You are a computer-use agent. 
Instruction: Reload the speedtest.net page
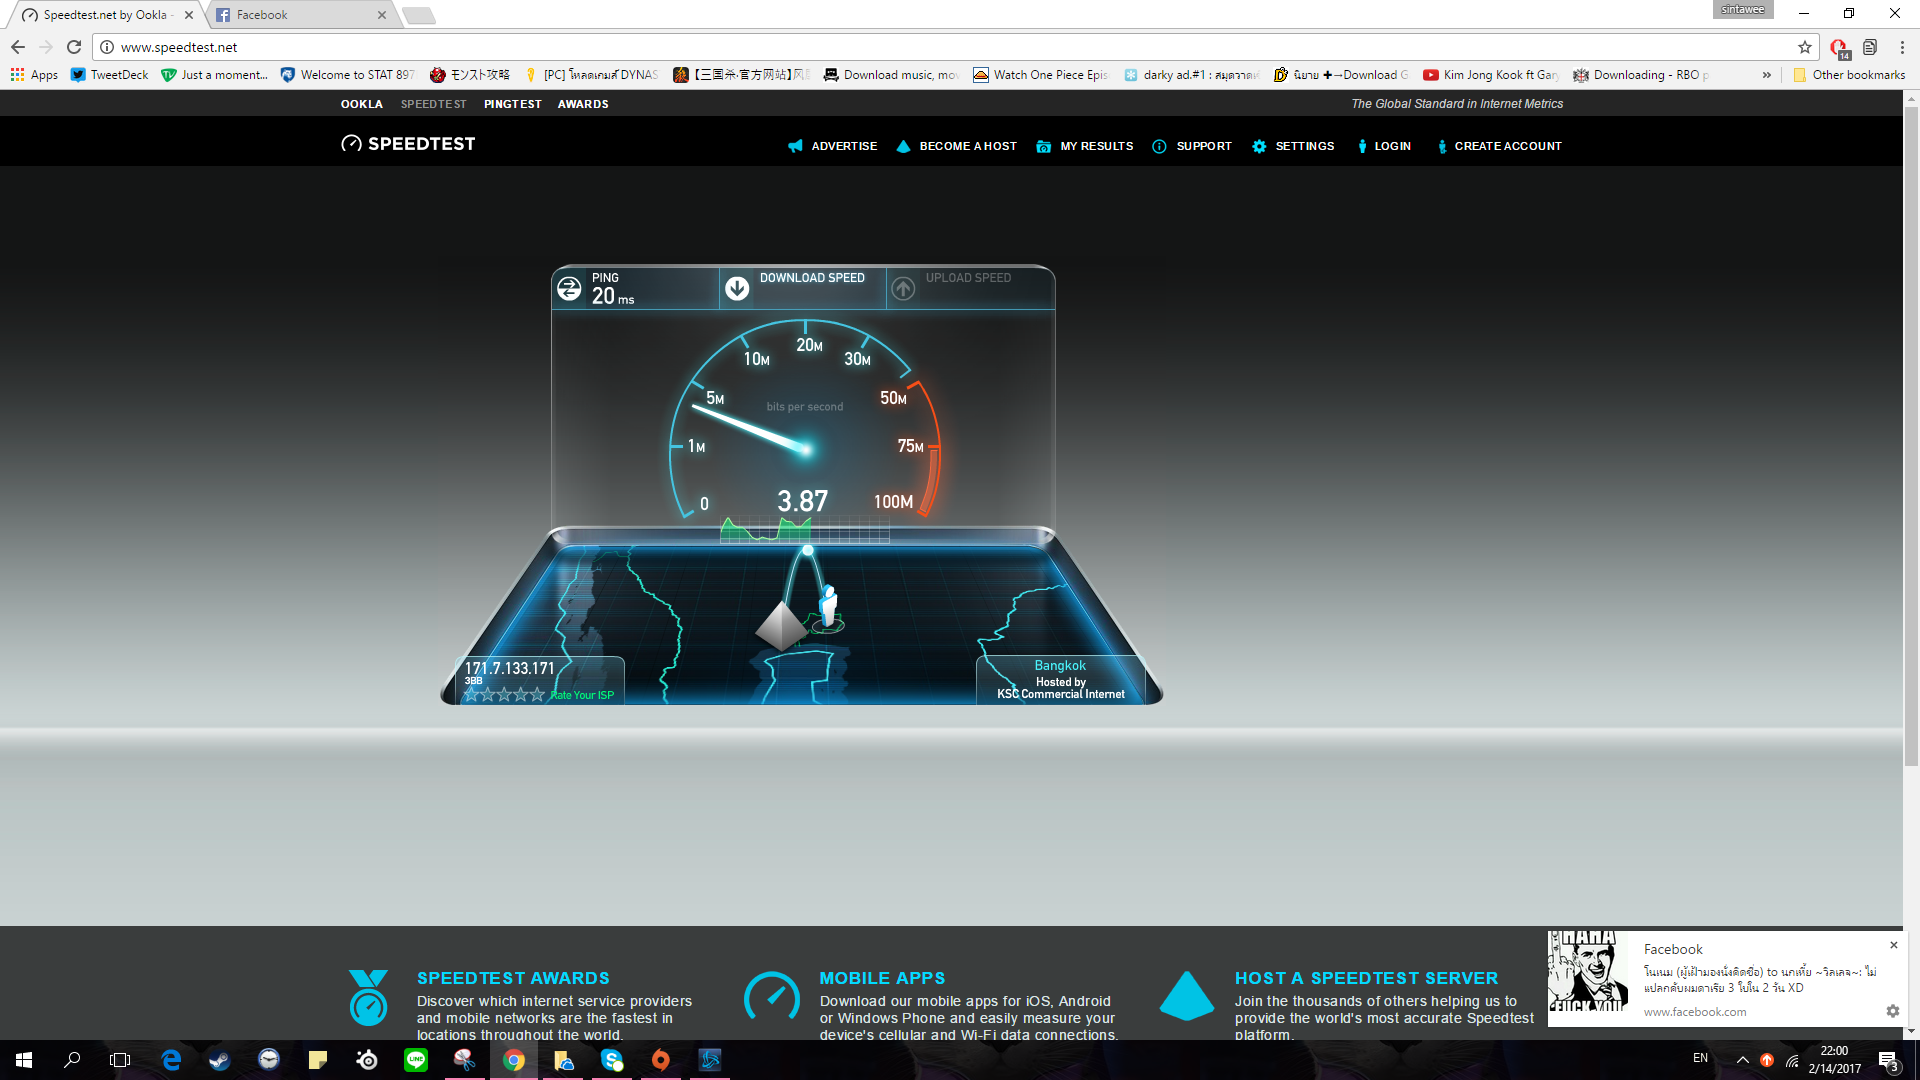coord(74,47)
